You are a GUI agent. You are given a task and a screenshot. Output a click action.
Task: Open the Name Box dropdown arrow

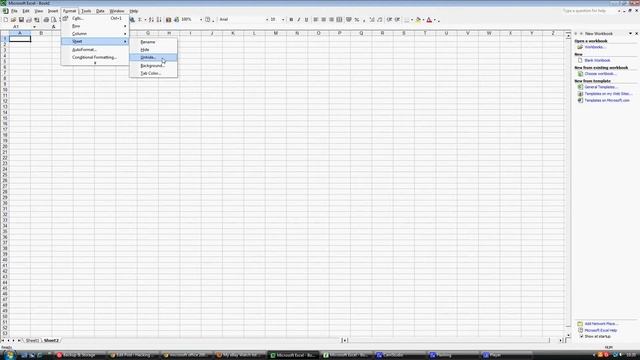click(x=34, y=27)
